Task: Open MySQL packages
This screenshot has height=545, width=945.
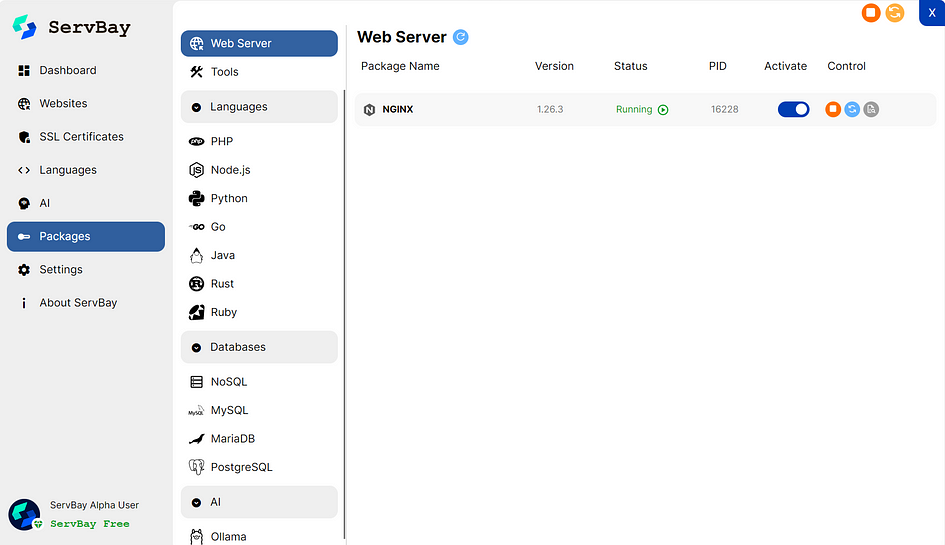Action: (x=259, y=410)
